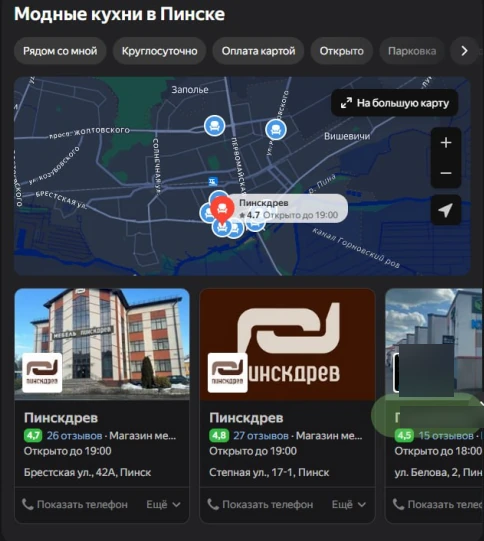Zoom out the map with the minus button
This screenshot has height=541, width=484.
click(x=446, y=173)
